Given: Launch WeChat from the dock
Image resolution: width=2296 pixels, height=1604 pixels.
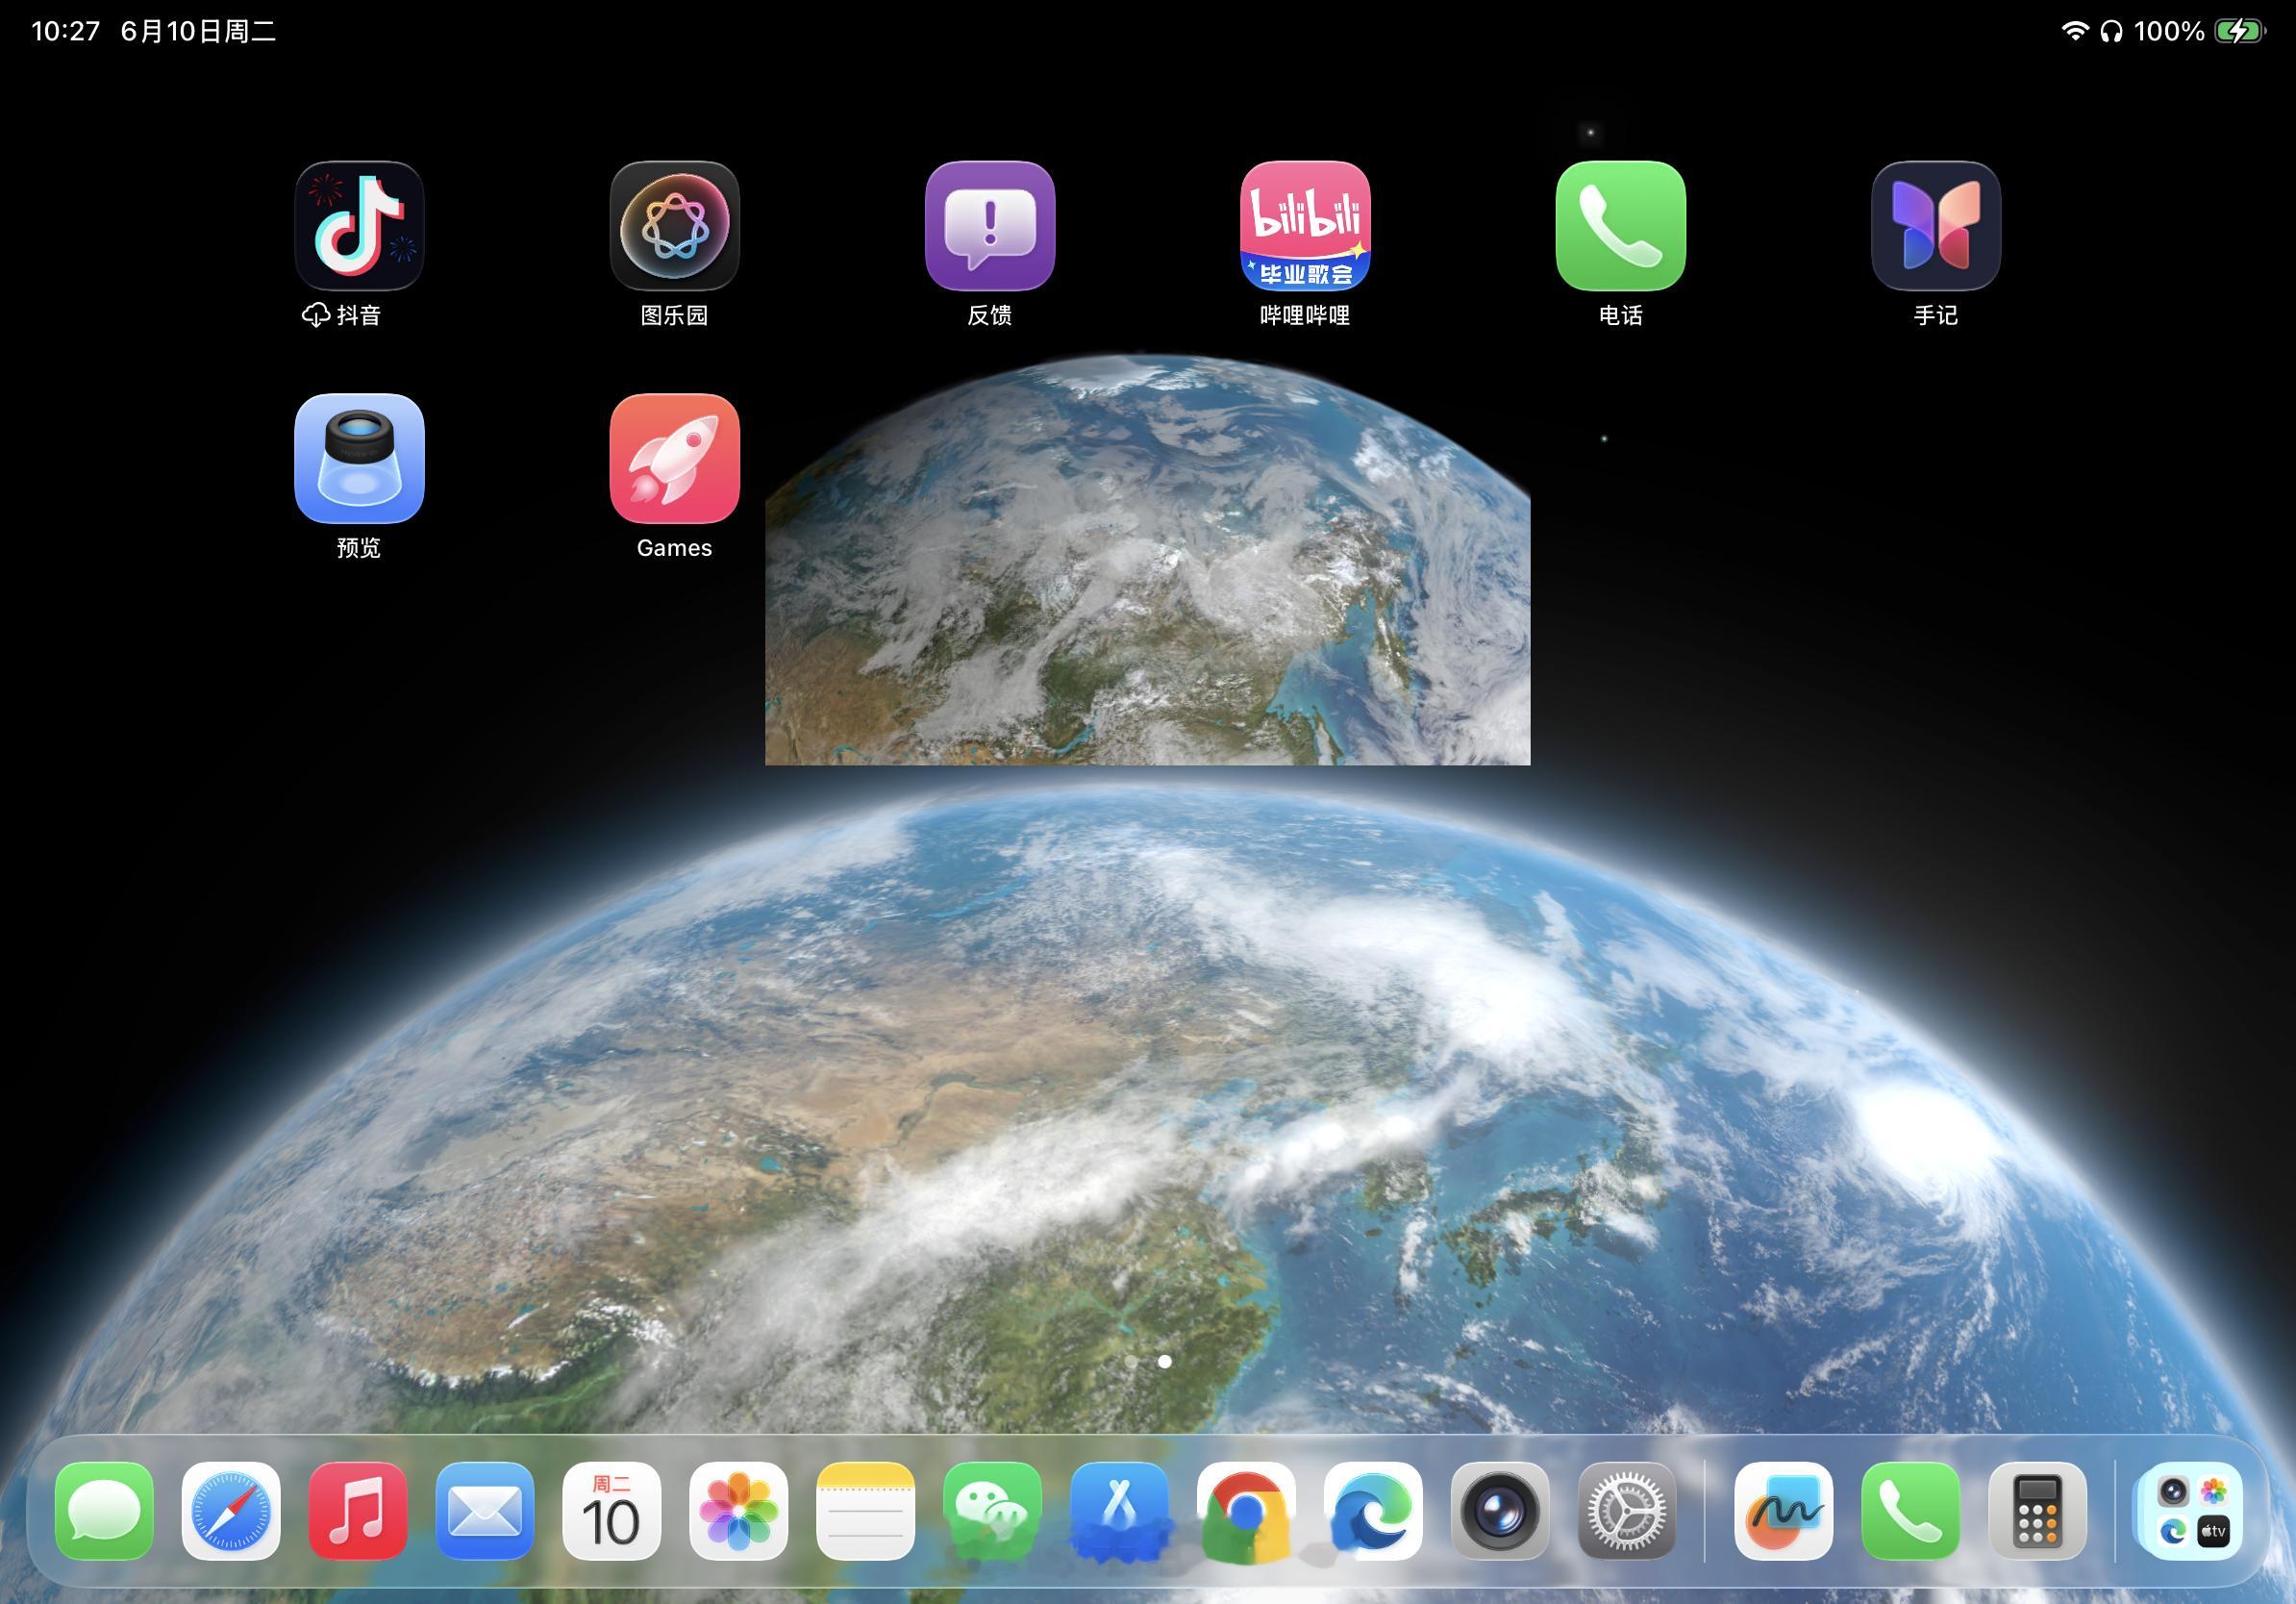Looking at the screenshot, I should coord(993,1511).
